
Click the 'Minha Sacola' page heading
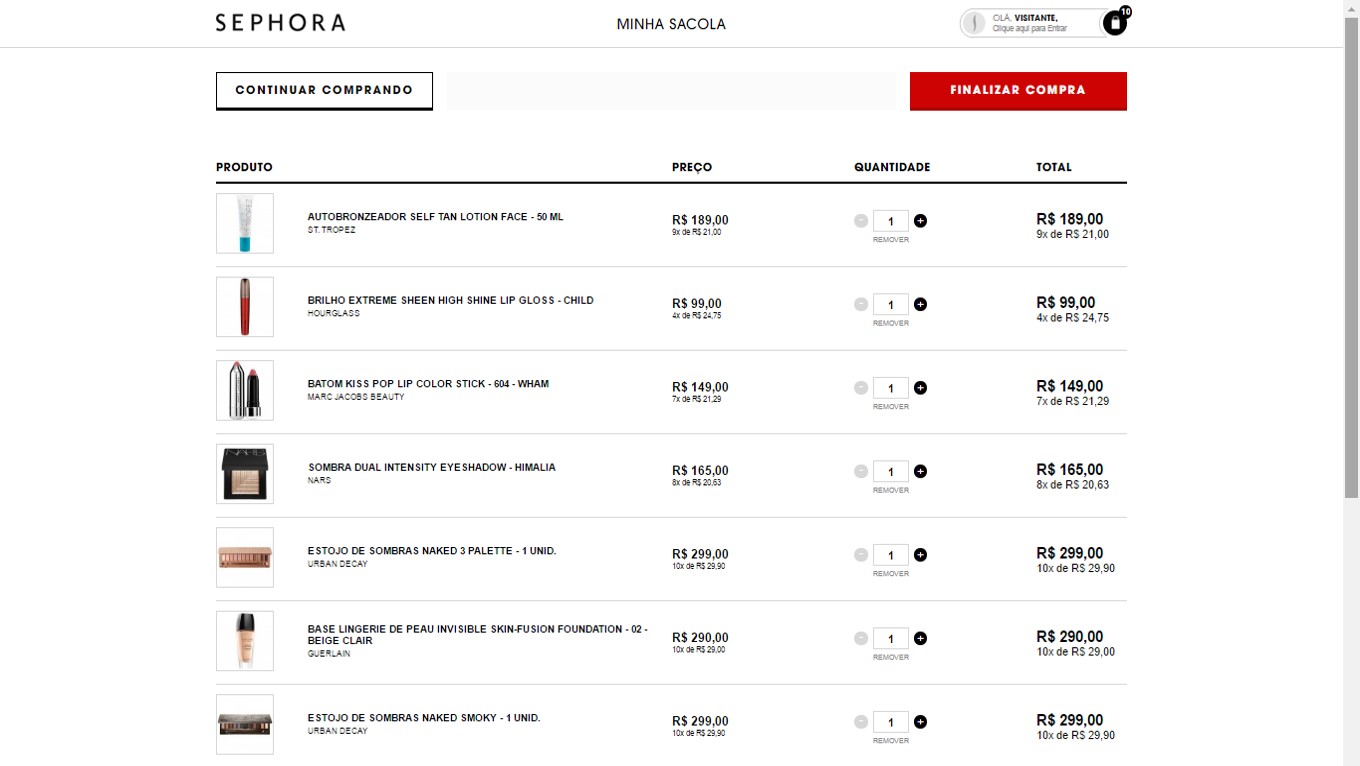(x=671, y=24)
